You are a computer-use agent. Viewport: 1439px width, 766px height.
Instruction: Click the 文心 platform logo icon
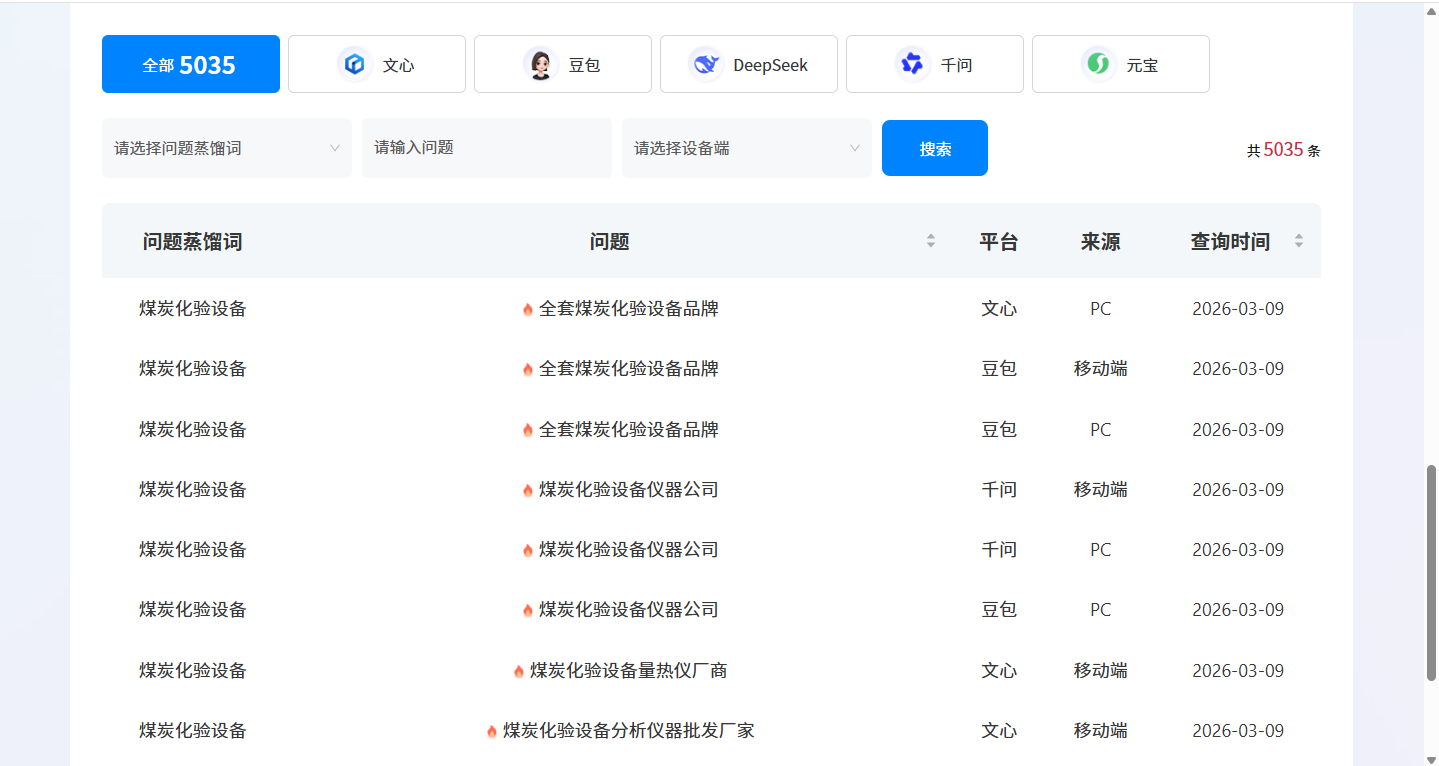coord(354,65)
